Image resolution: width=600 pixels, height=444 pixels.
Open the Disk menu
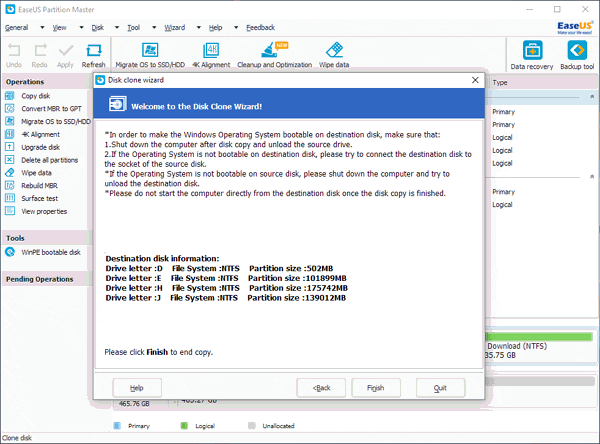click(98, 28)
